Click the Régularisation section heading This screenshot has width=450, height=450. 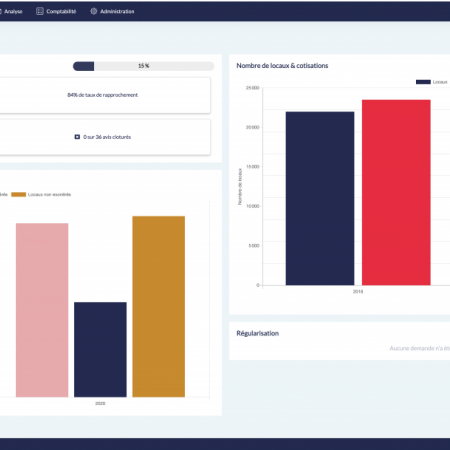[x=258, y=333]
